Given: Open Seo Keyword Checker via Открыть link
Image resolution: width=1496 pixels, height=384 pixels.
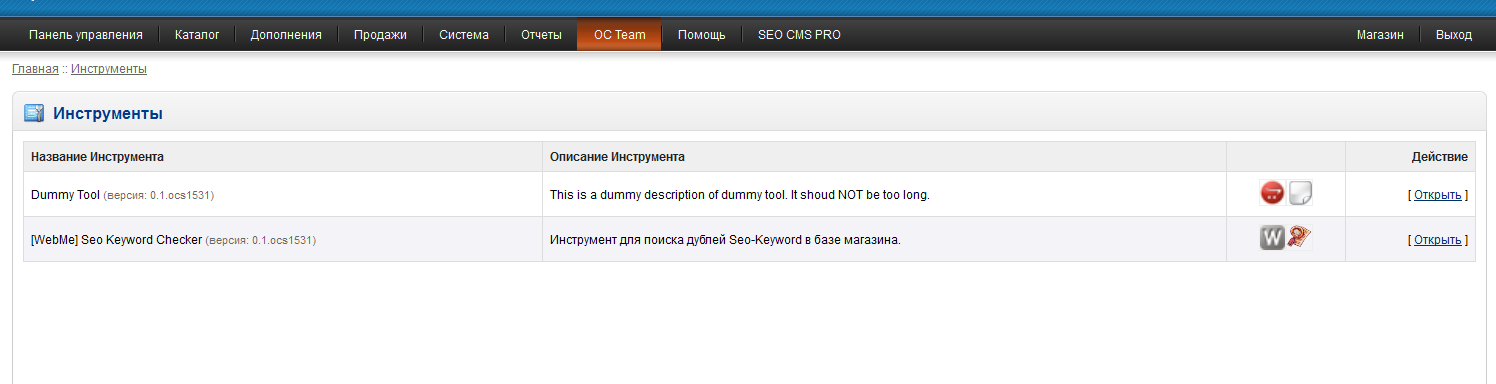Looking at the screenshot, I should (x=1438, y=240).
